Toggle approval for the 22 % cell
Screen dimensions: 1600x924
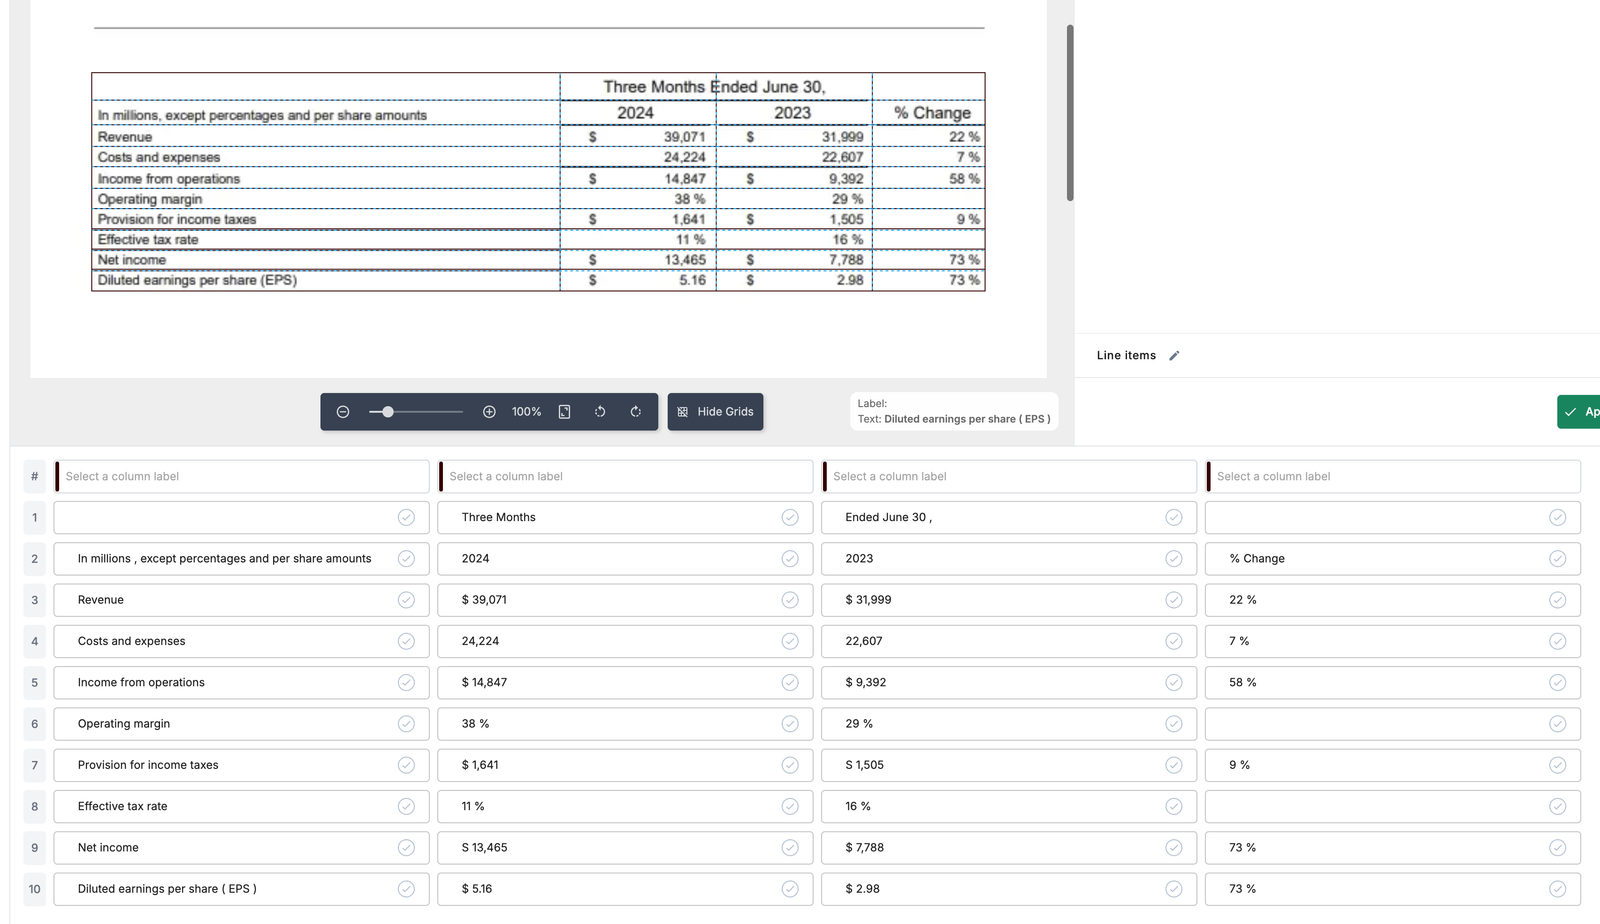tap(1557, 600)
